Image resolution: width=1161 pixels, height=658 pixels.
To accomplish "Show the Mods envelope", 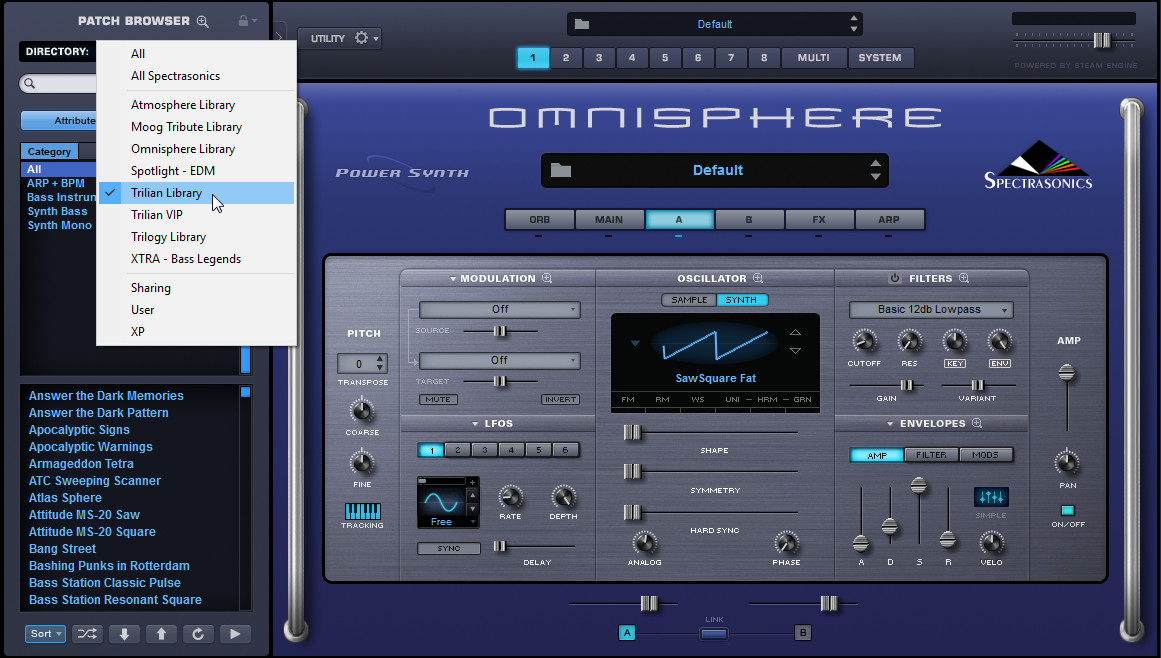I will [x=986, y=455].
